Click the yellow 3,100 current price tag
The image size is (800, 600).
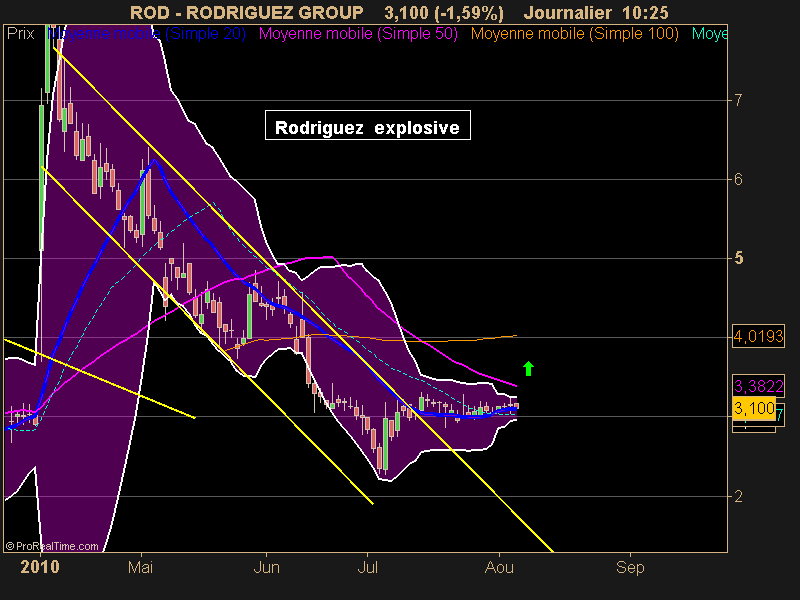pyautogui.click(x=754, y=408)
